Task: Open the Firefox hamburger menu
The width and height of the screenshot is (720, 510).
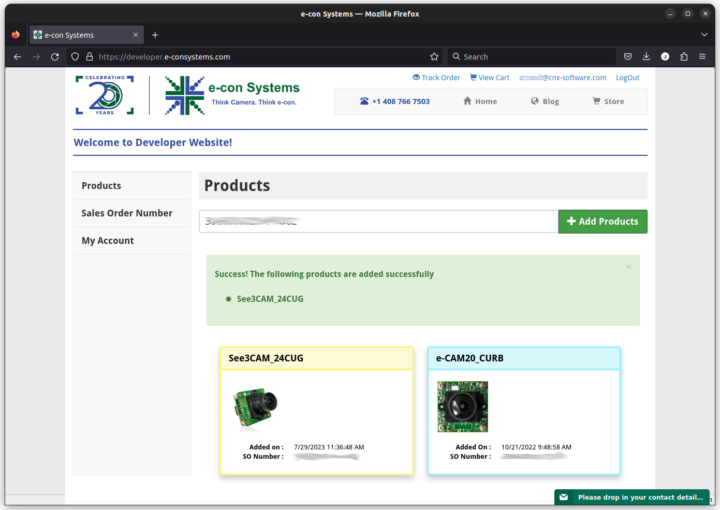Action: tap(702, 57)
